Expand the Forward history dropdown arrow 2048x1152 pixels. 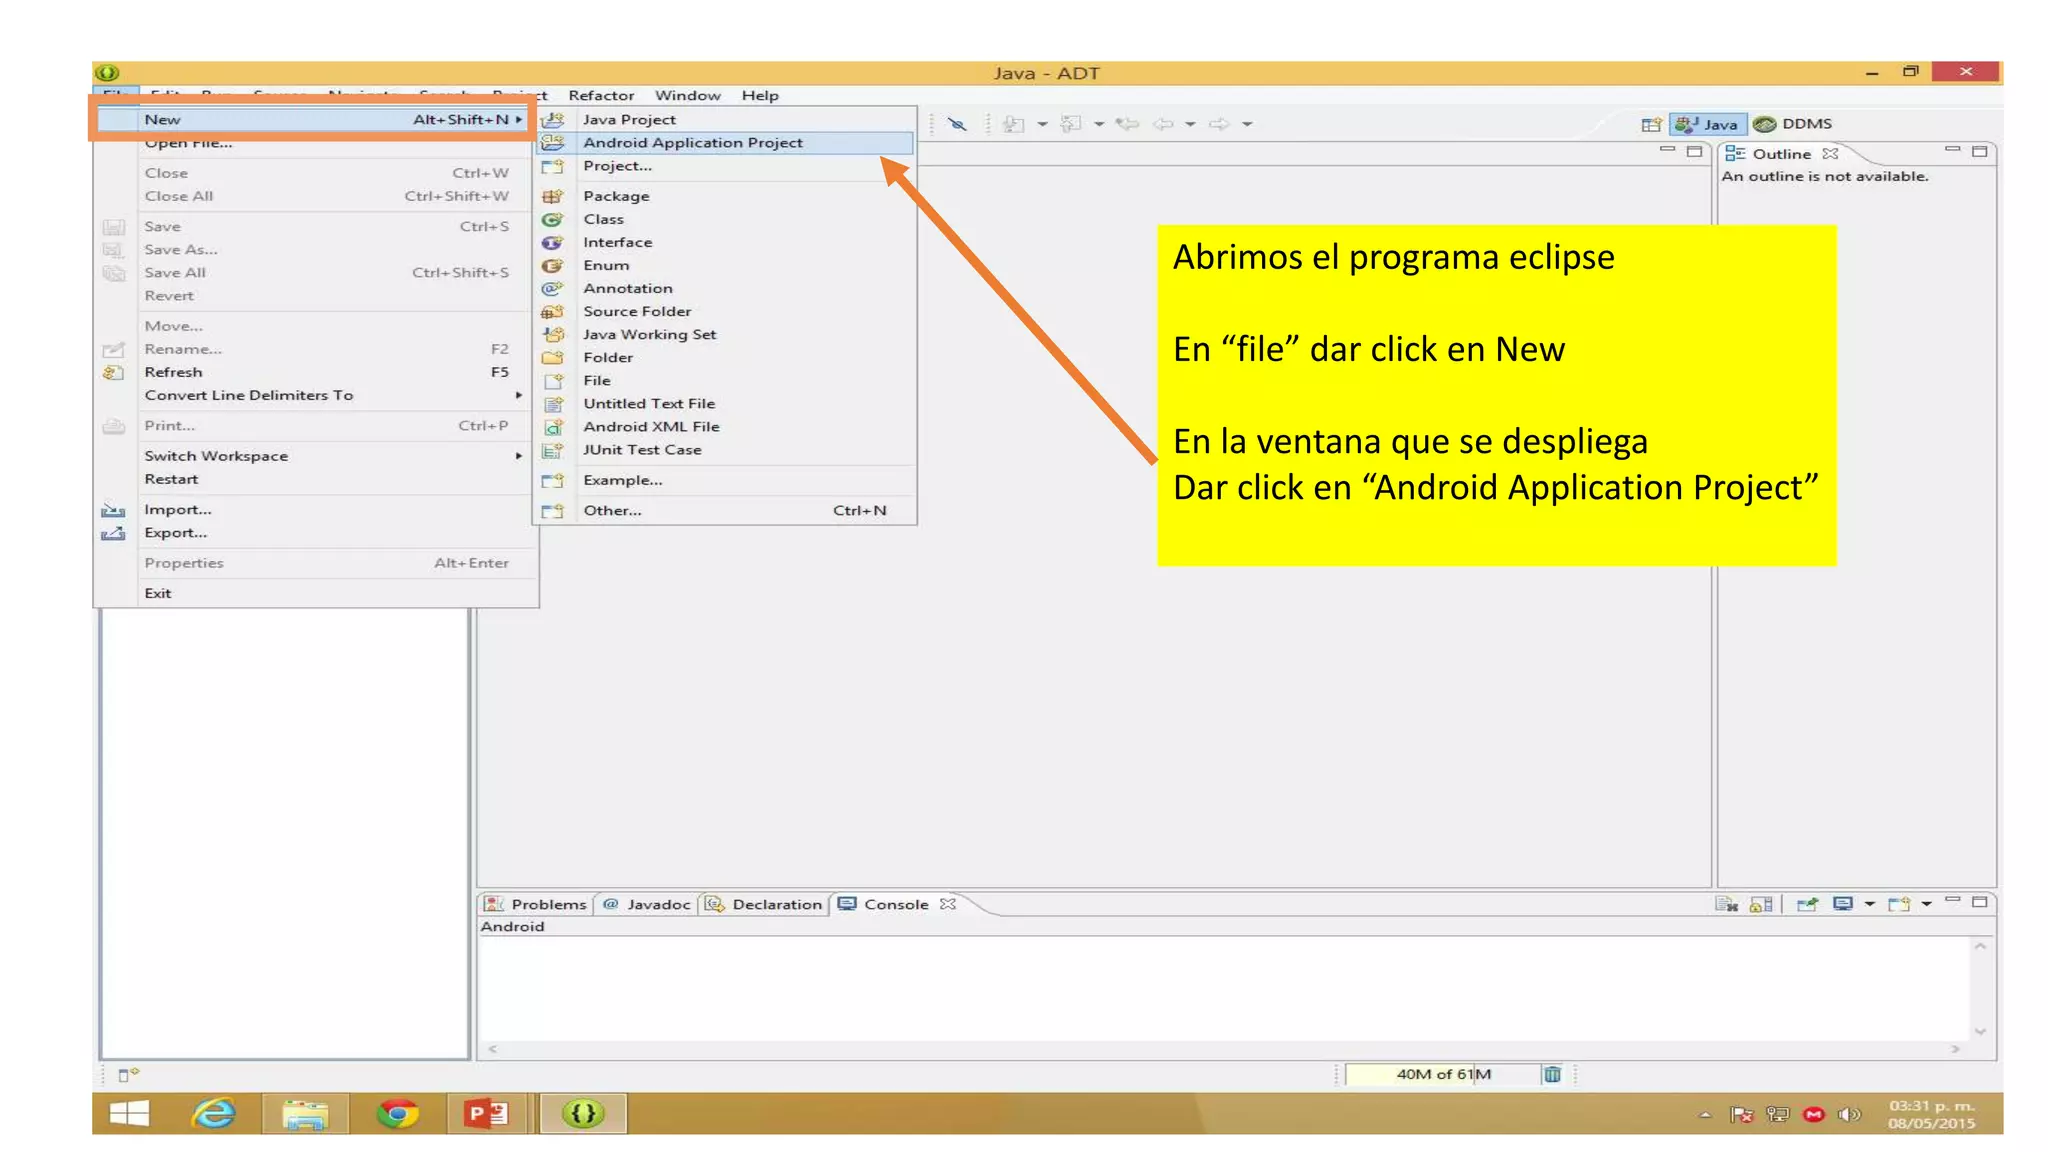pos(1247,124)
